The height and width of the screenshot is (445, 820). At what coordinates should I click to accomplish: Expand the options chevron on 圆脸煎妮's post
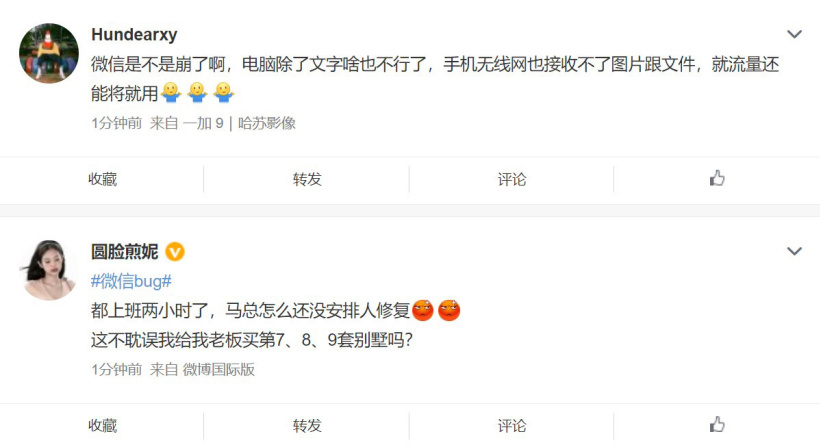pos(794,252)
